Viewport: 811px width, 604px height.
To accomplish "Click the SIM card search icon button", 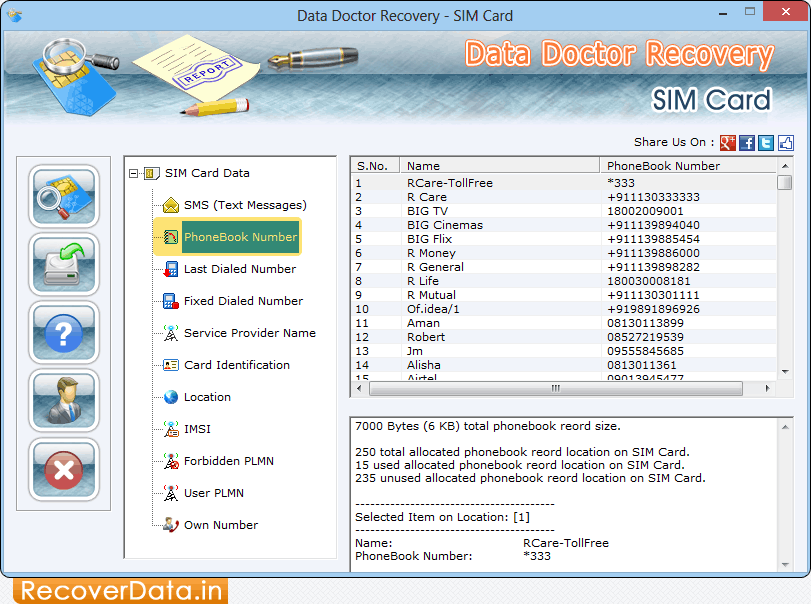I will click(x=64, y=196).
